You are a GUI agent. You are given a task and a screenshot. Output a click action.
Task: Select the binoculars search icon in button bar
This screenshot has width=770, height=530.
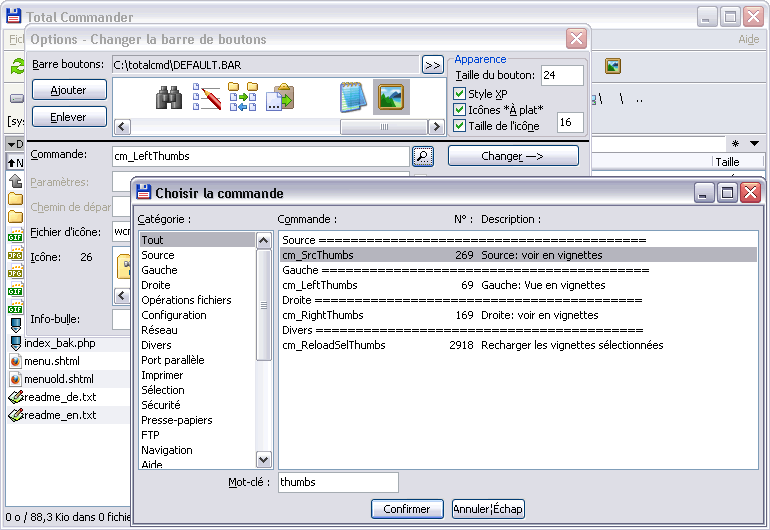(168, 97)
